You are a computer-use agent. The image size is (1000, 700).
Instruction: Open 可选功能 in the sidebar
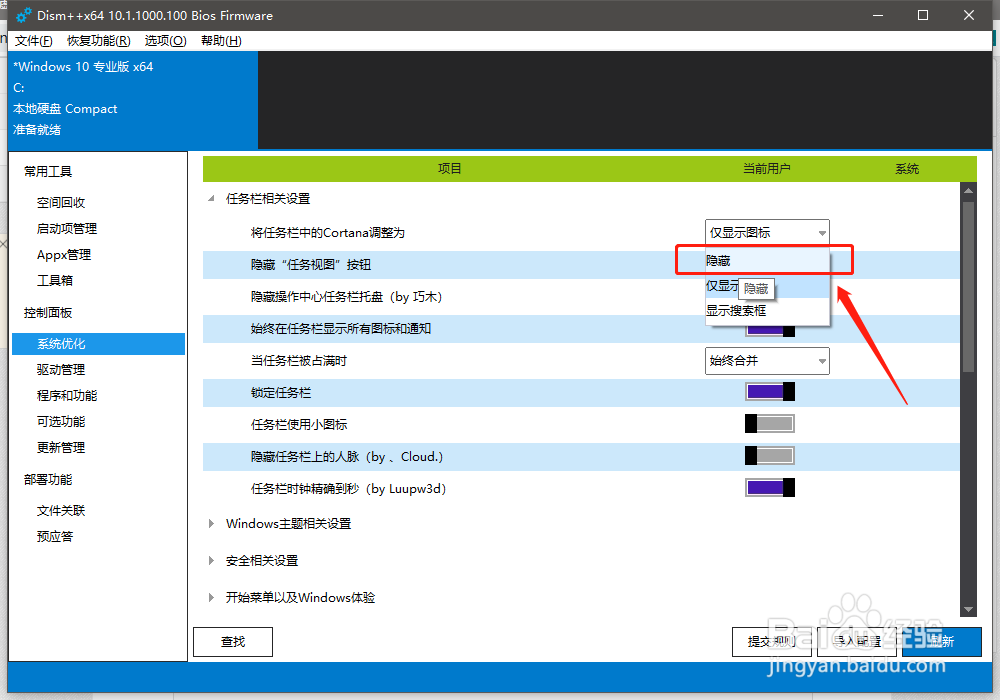(61, 422)
